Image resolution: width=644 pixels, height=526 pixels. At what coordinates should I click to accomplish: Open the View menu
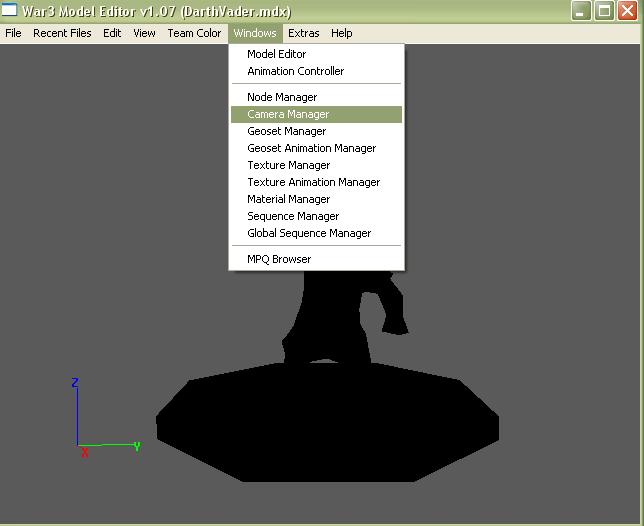click(144, 33)
